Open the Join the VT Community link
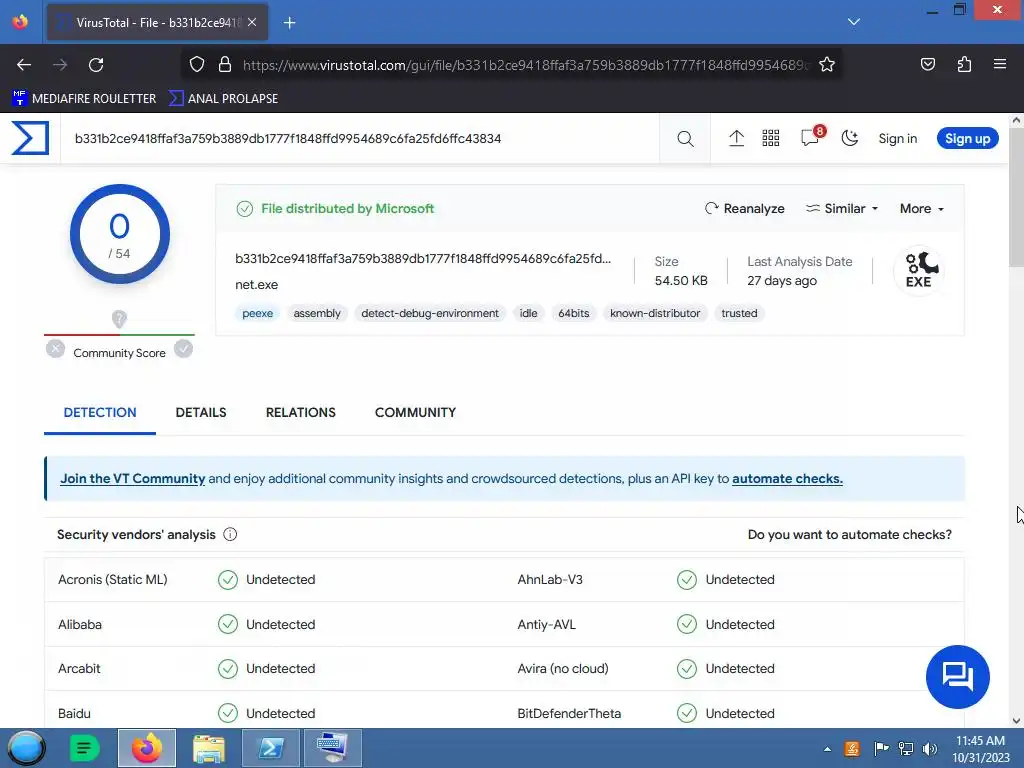Image resolution: width=1024 pixels, height=768 pixels. coord(133,479)
